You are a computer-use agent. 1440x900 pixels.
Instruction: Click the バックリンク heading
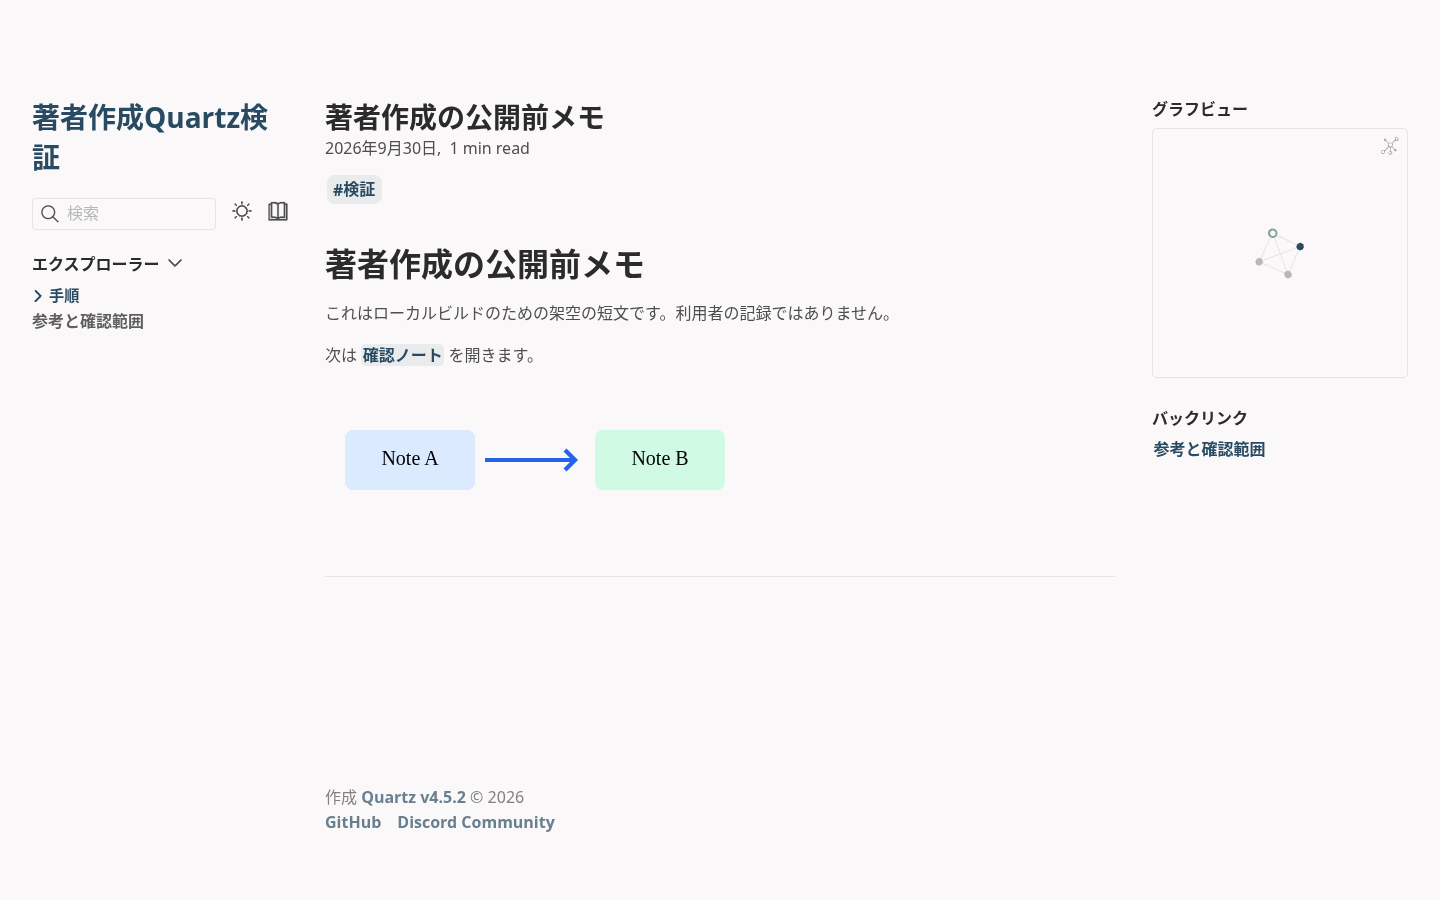coord(1200,418)
